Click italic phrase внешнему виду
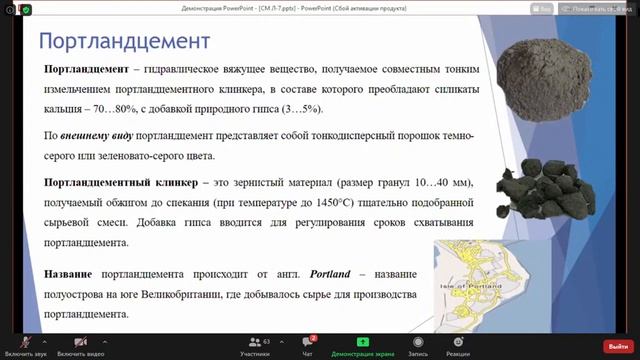The image size is (640, 360). tap(96, 136)
